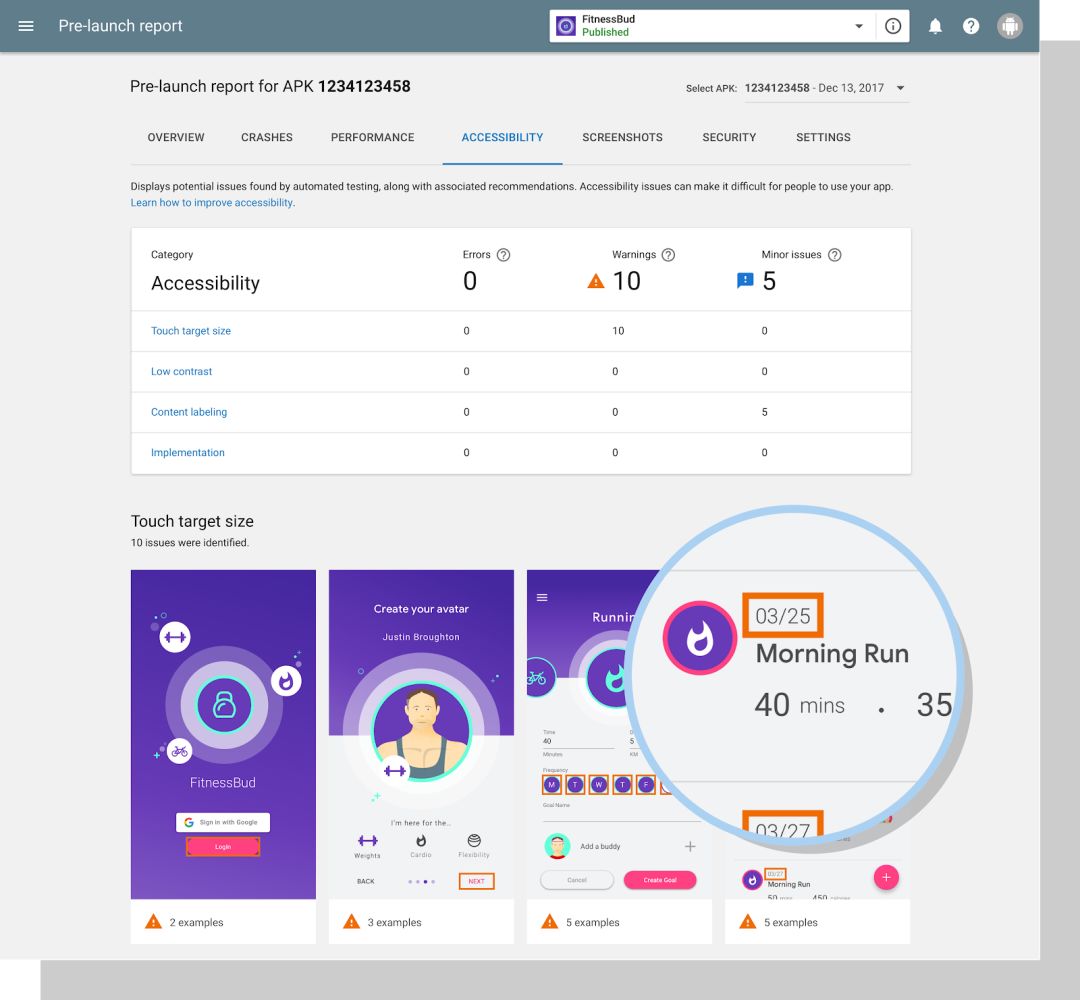Open the Low contrast link
This screenshot has width=1080, height=1000.
tap(181, 371)
